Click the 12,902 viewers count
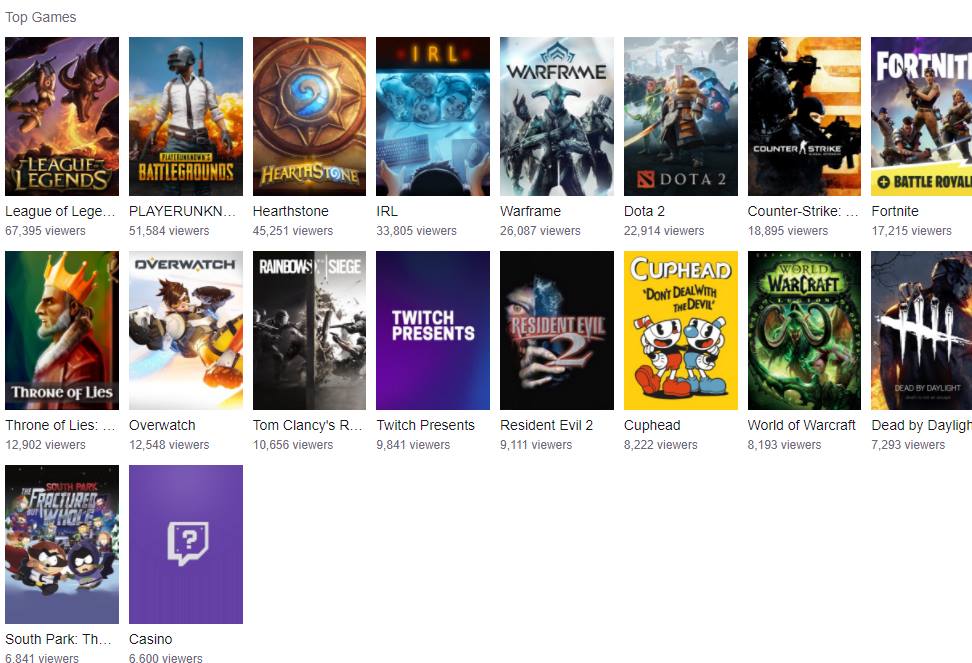Screen dimensions: 972x663 tap(45, 445)
